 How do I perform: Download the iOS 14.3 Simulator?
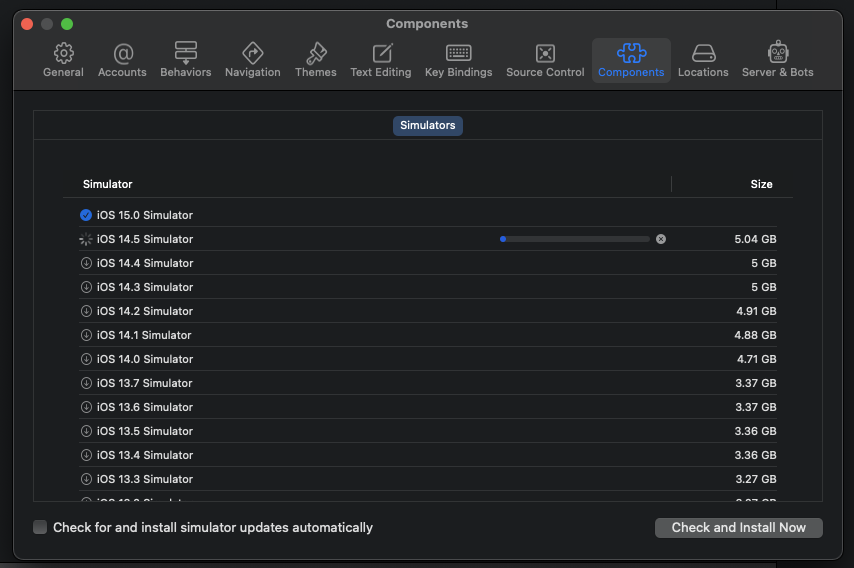[x=86, y=287]
